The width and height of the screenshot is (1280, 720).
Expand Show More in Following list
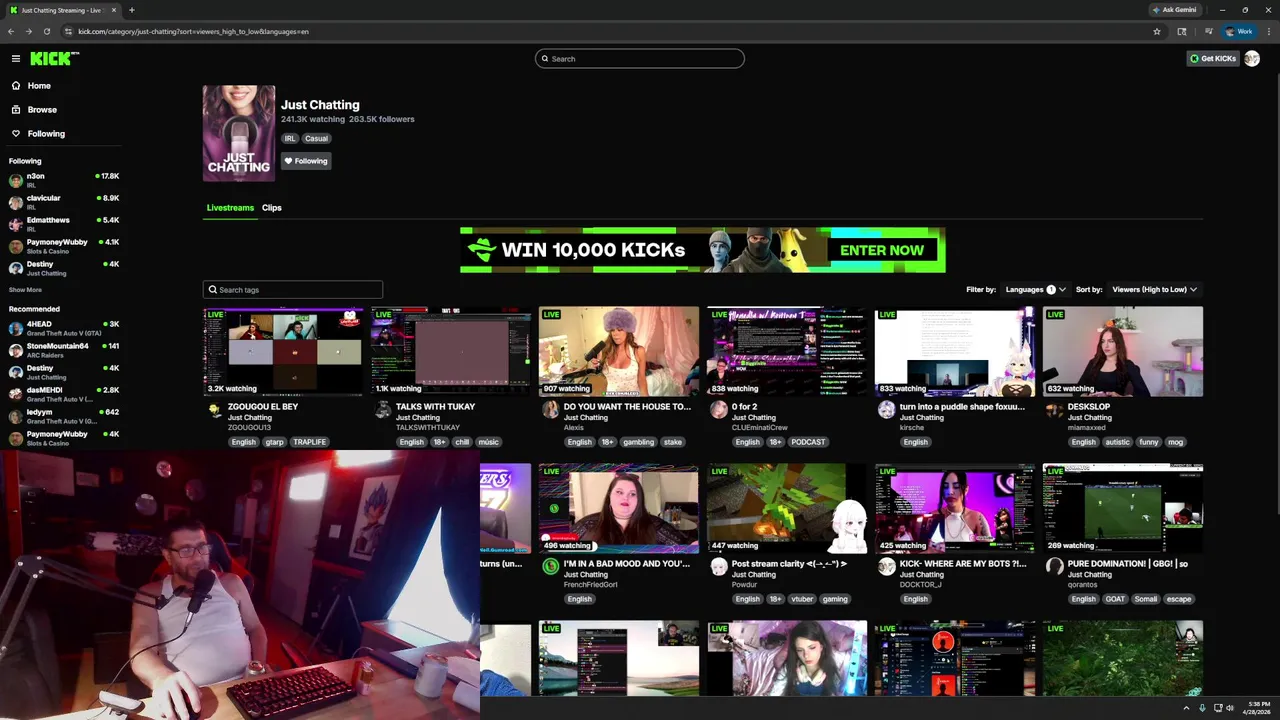point(25,290)
